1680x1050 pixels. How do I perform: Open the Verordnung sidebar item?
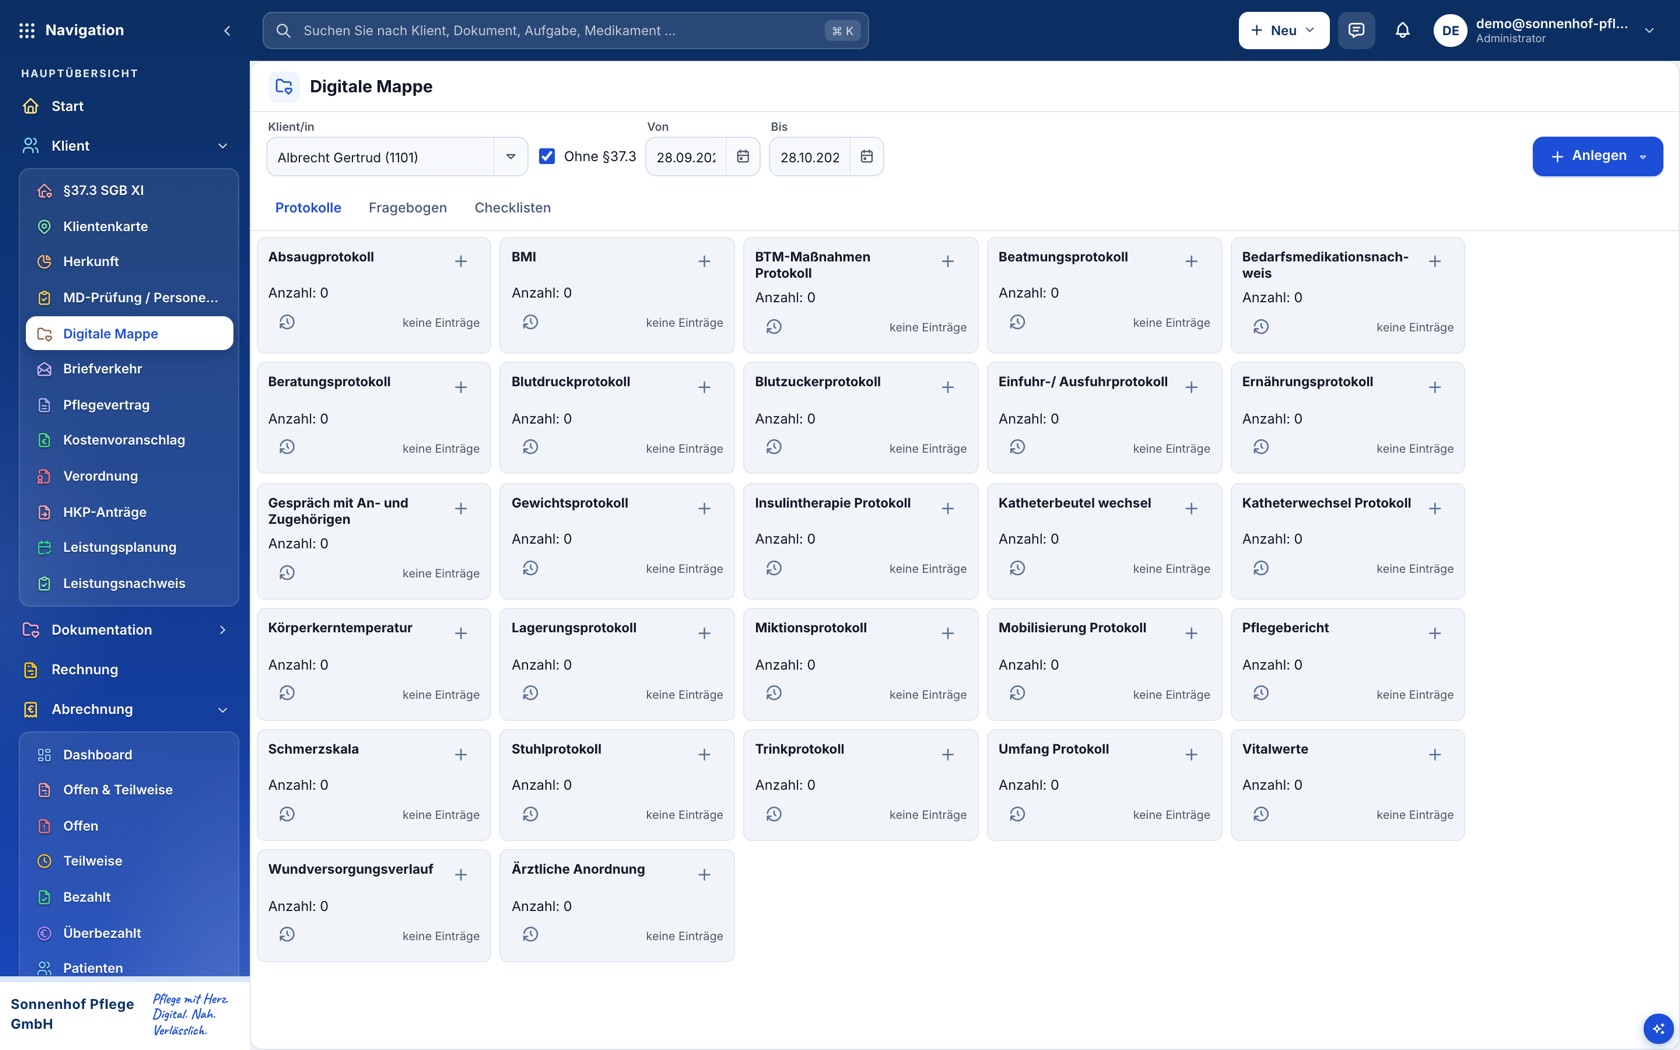click(x=129, y=476)
